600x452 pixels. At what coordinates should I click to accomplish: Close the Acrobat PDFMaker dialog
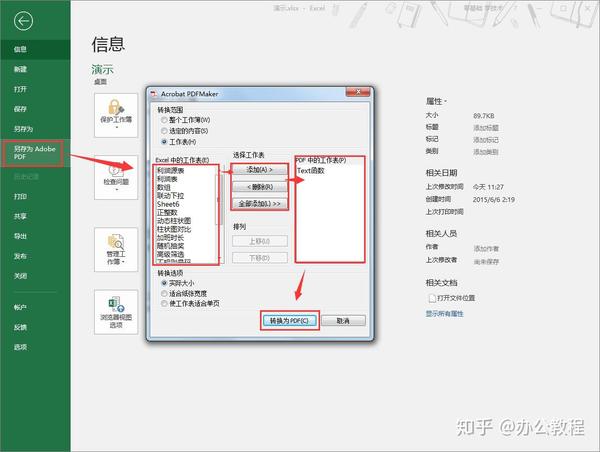pos(358,92)
